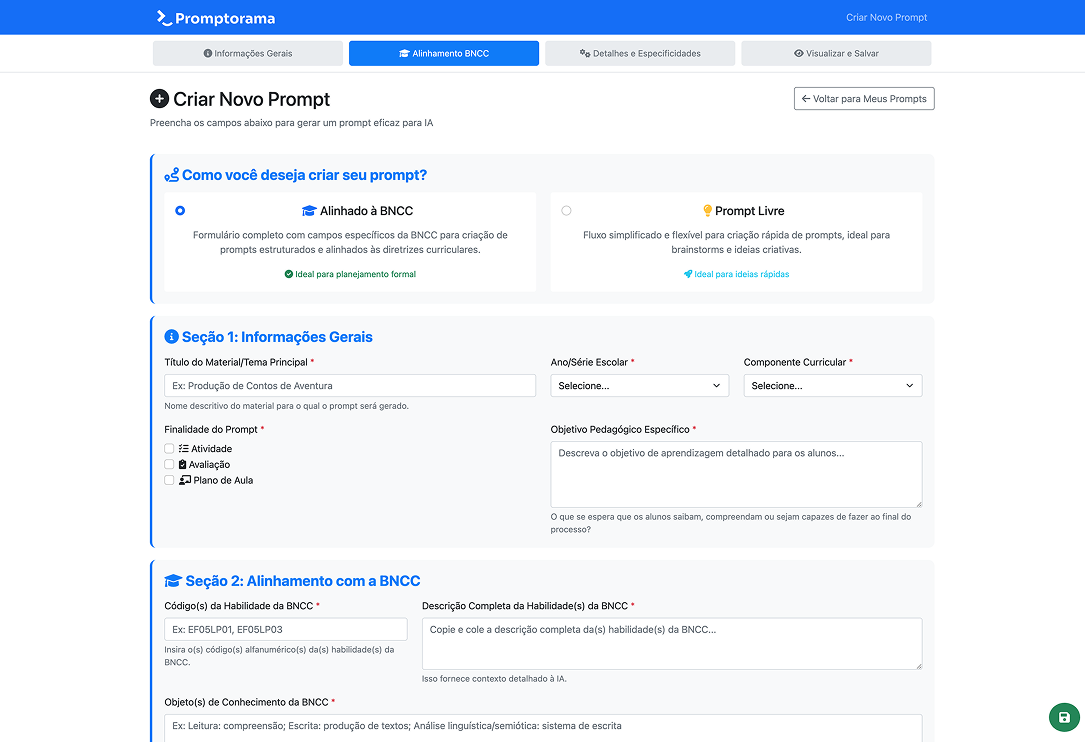This screenshot has height=742, width=1085.
Task: Switch to the Informações Gerais tab
Action: [x=248, y=53]
